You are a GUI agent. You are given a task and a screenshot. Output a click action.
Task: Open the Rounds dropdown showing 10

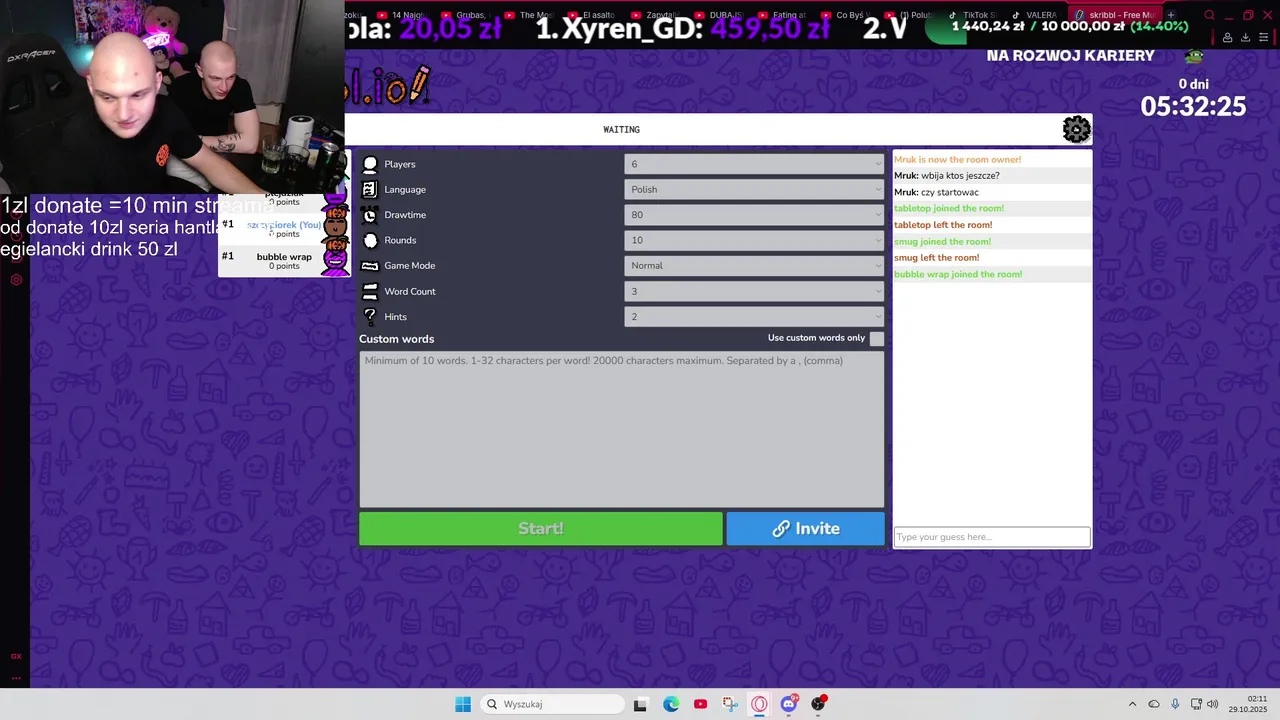point(754,240)
